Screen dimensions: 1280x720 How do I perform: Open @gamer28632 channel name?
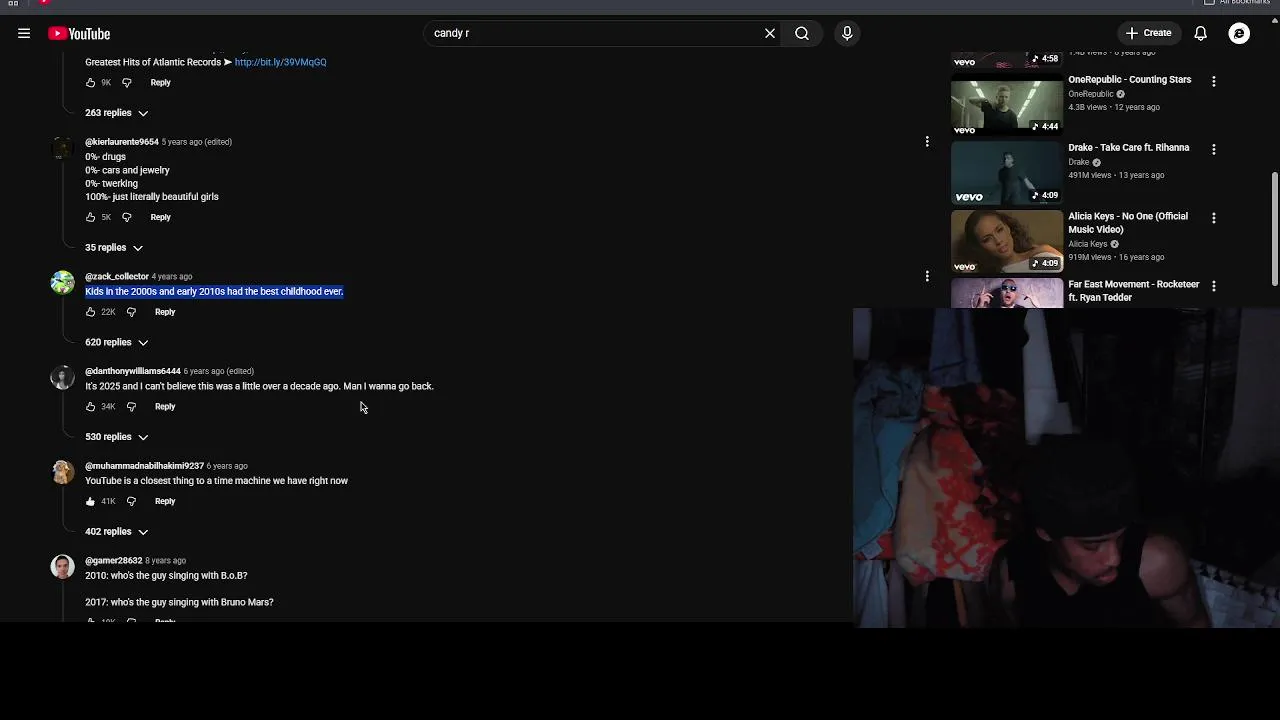(114, 561)
